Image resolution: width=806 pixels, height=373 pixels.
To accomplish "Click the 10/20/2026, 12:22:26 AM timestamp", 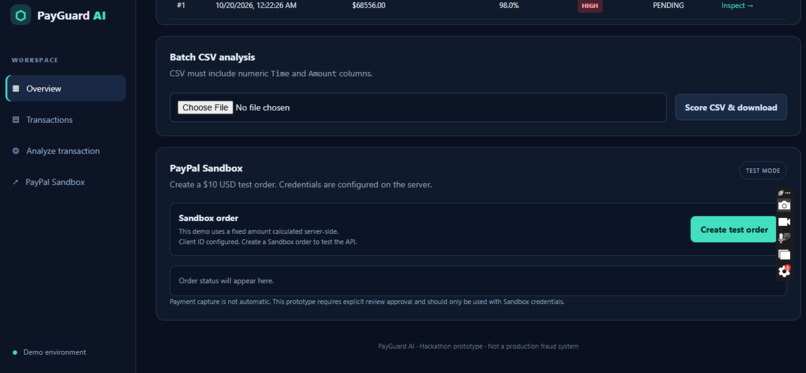I will (x=255, y=5).
